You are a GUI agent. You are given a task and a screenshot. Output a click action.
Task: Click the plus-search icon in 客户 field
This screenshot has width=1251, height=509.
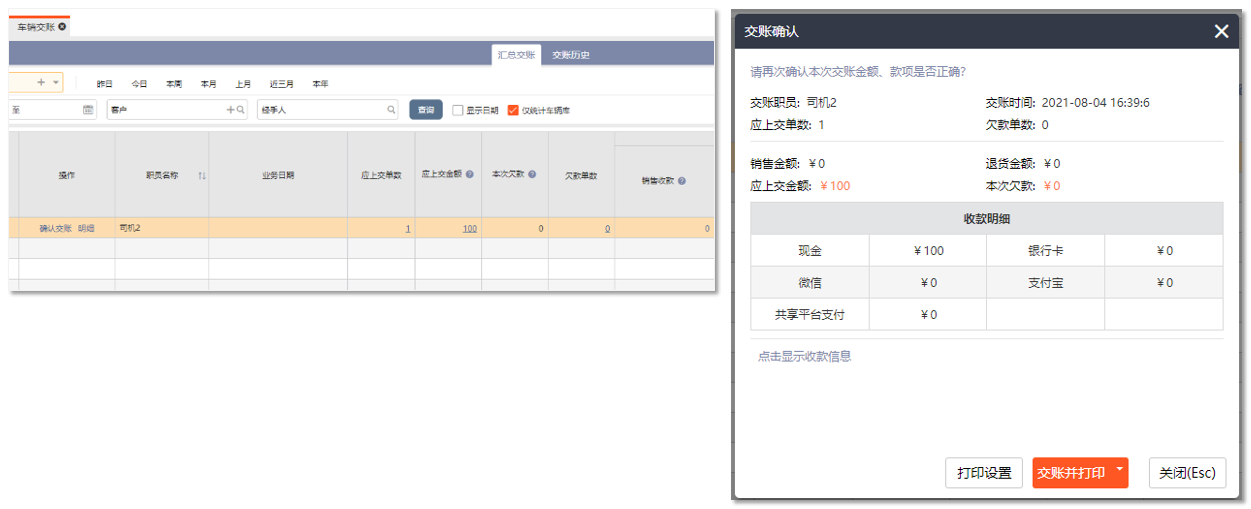(x=236, y=110)
